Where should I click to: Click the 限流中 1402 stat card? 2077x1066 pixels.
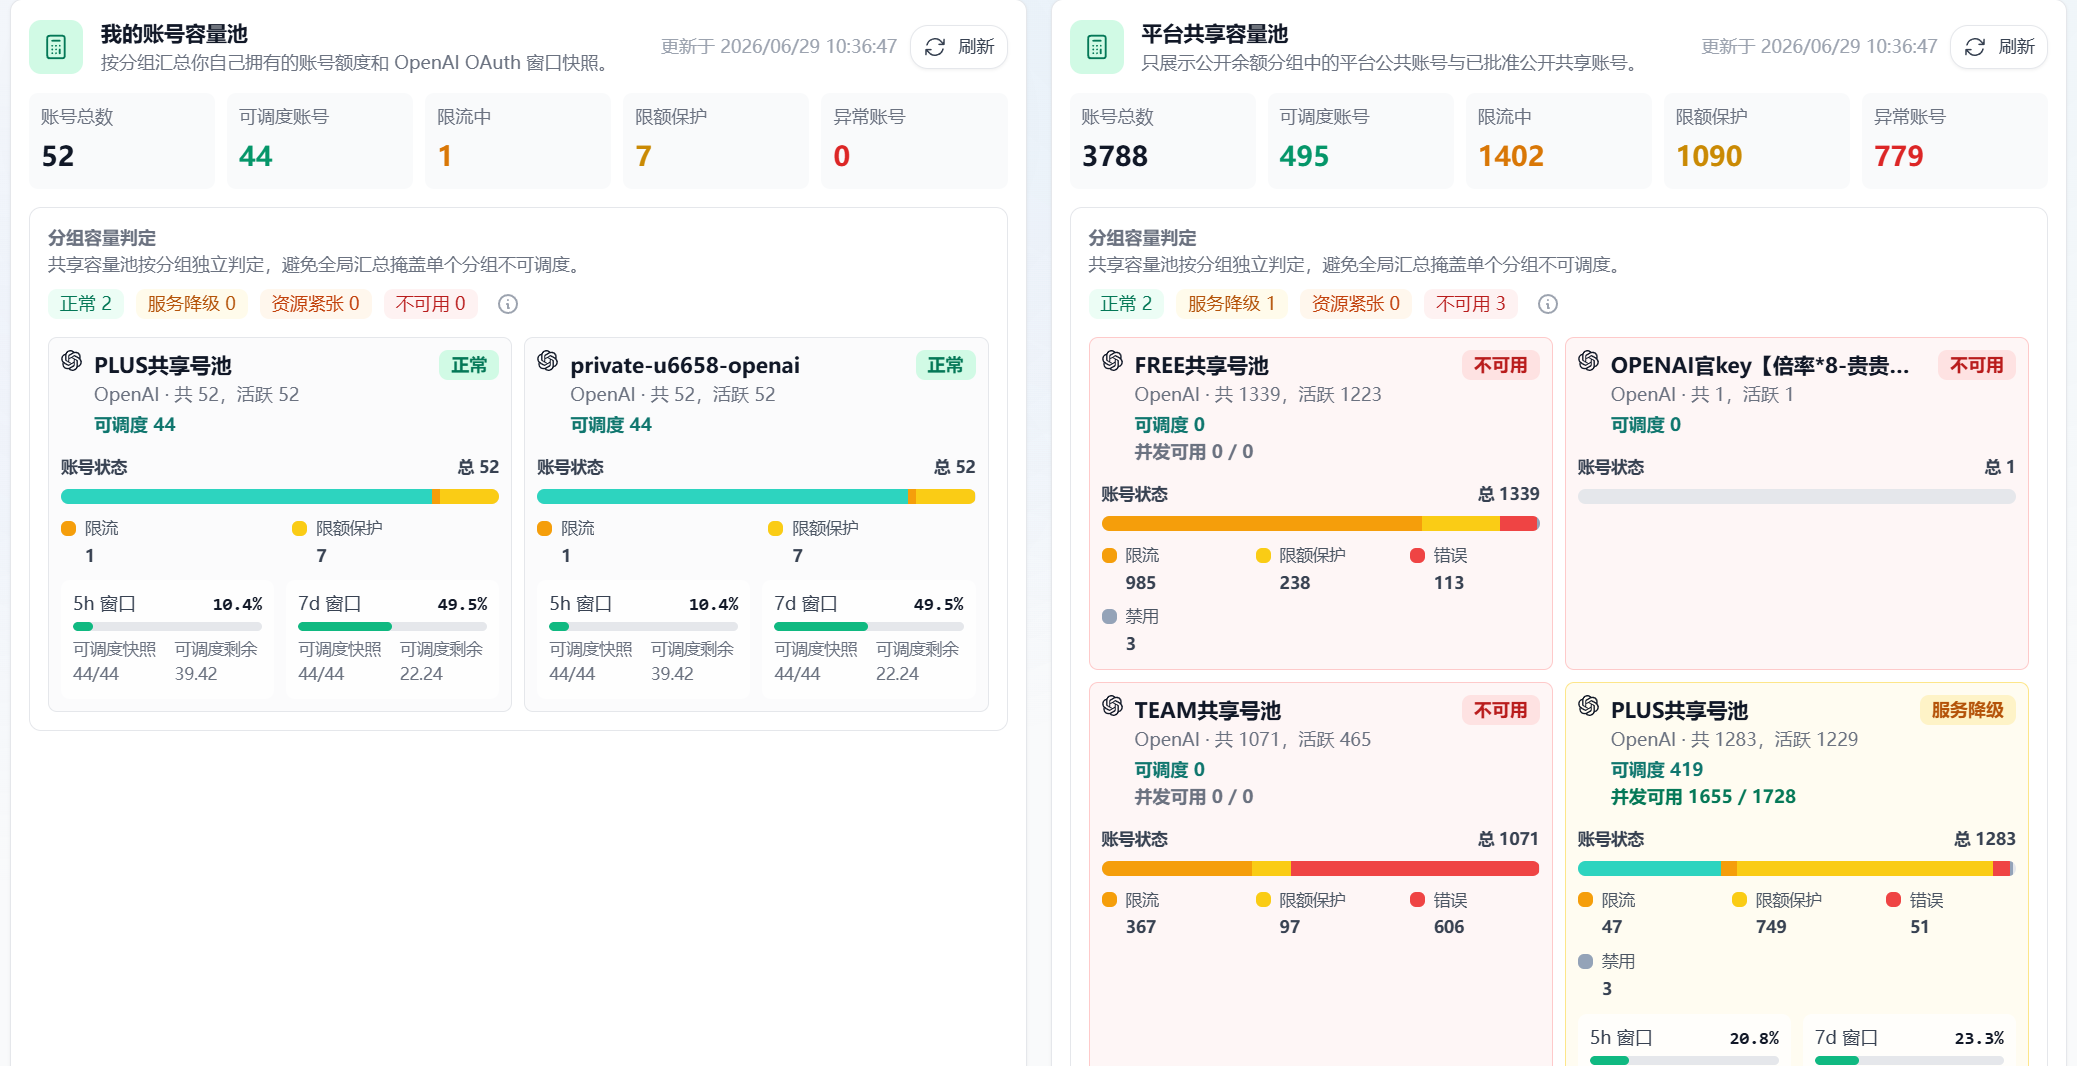click(x=1558, y=141)
